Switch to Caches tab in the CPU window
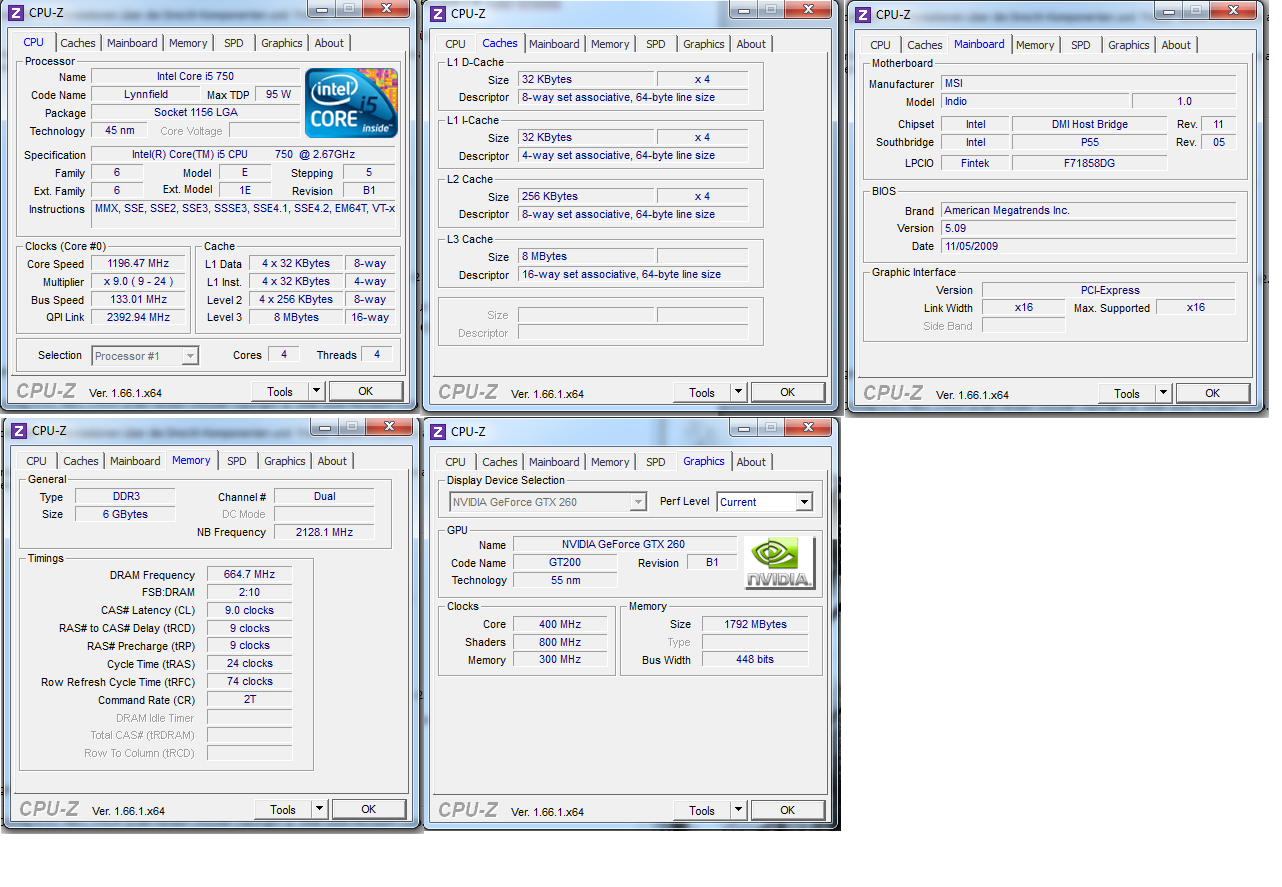1282x887 pixels. point(78,43)
